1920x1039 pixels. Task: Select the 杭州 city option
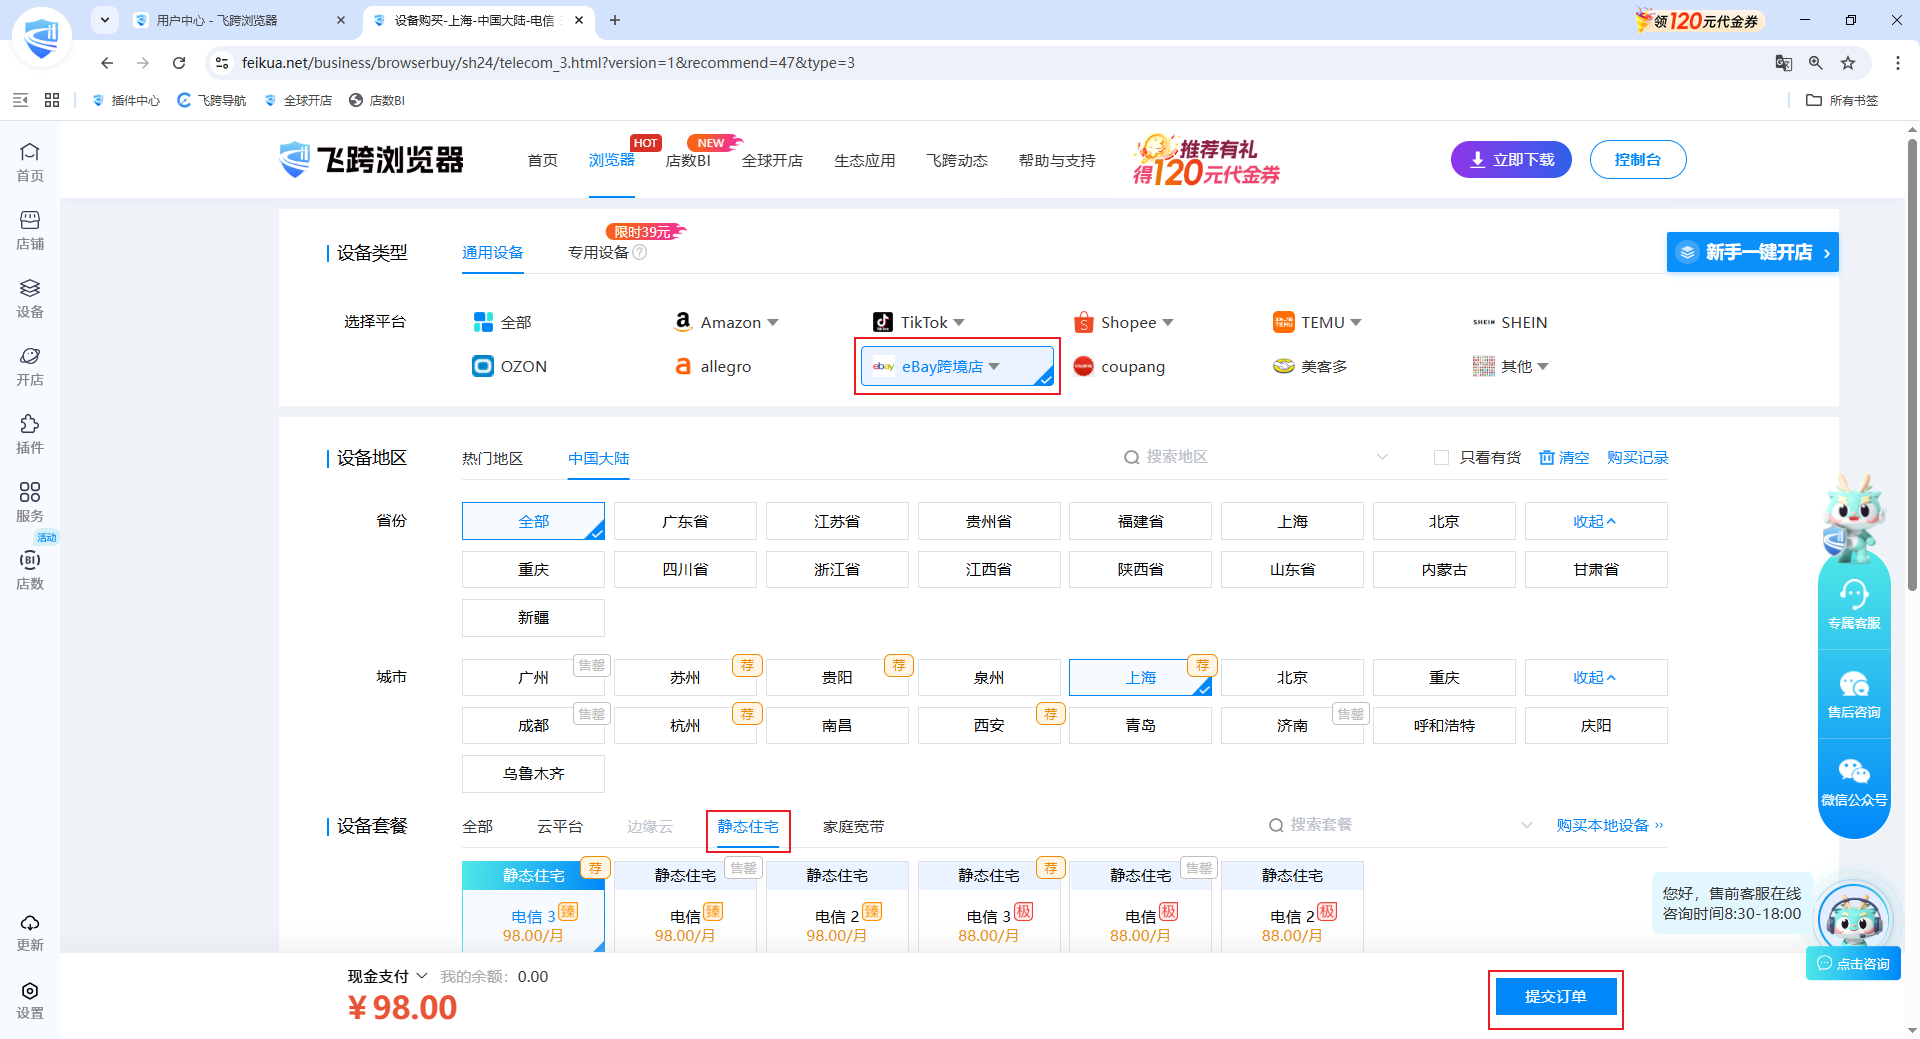coord(685,725)
